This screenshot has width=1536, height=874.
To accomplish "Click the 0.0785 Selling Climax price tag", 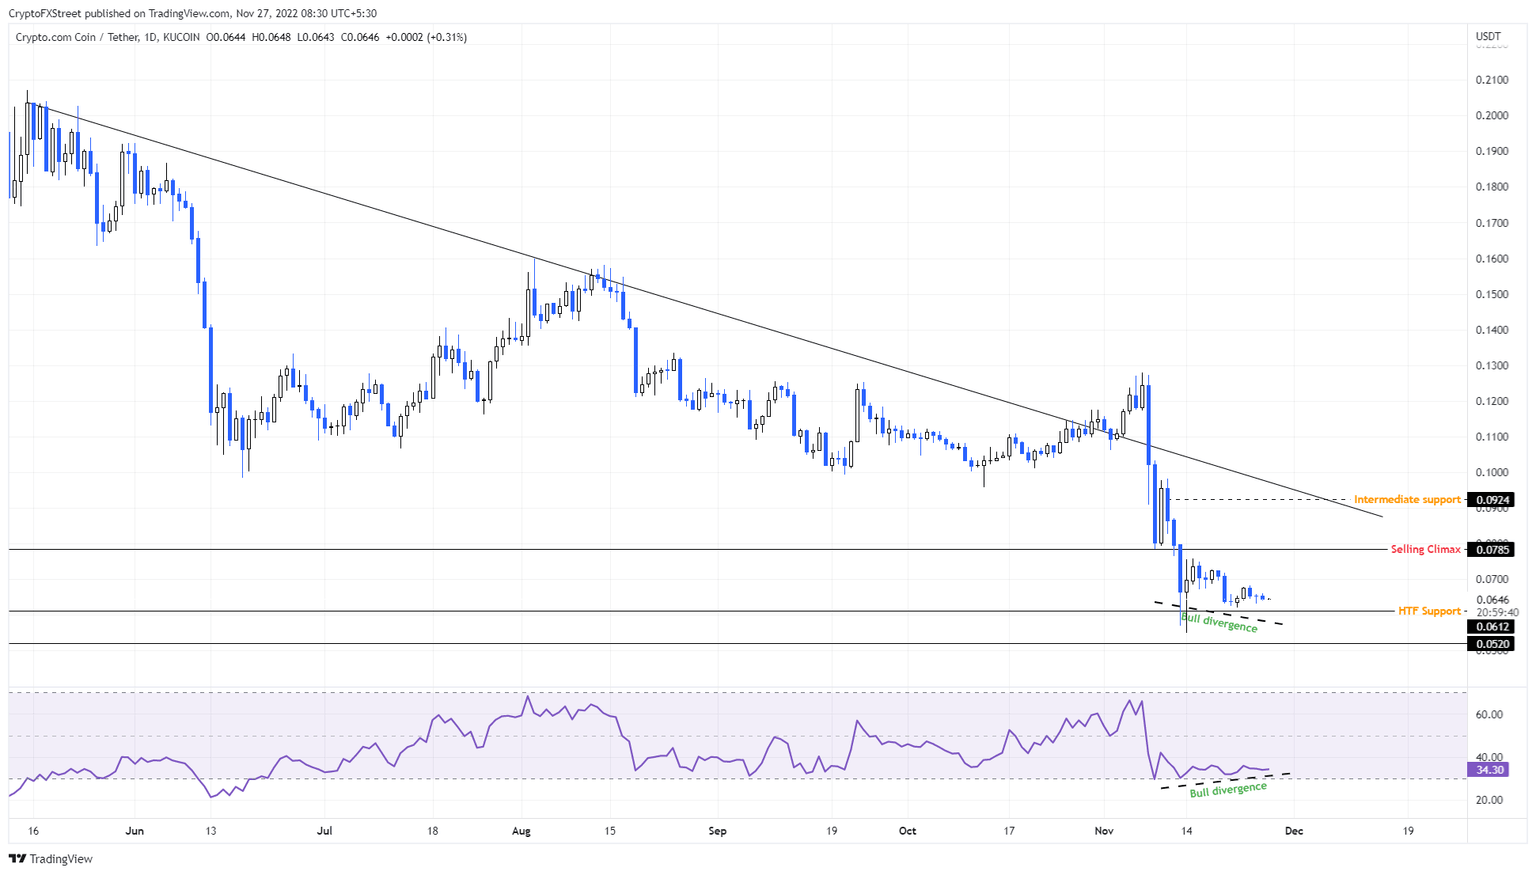I will (1489, 549).
